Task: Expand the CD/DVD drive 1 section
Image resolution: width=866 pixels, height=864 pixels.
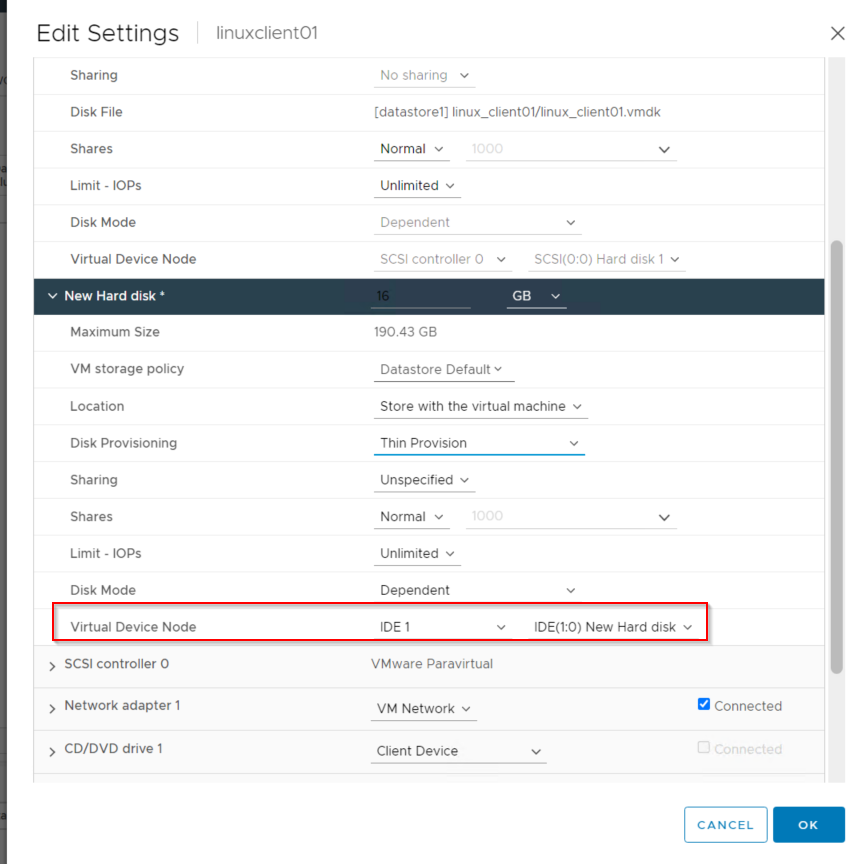Action: 52,751
